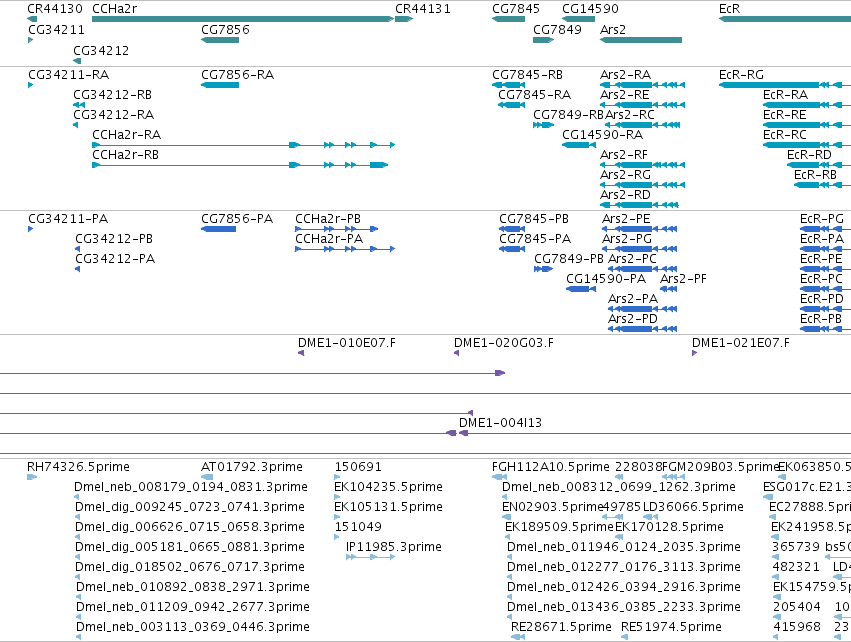This screenshot has height=642, width=851.
Task: Select the Ars2-PF protein feature
Action: [669, 289]
